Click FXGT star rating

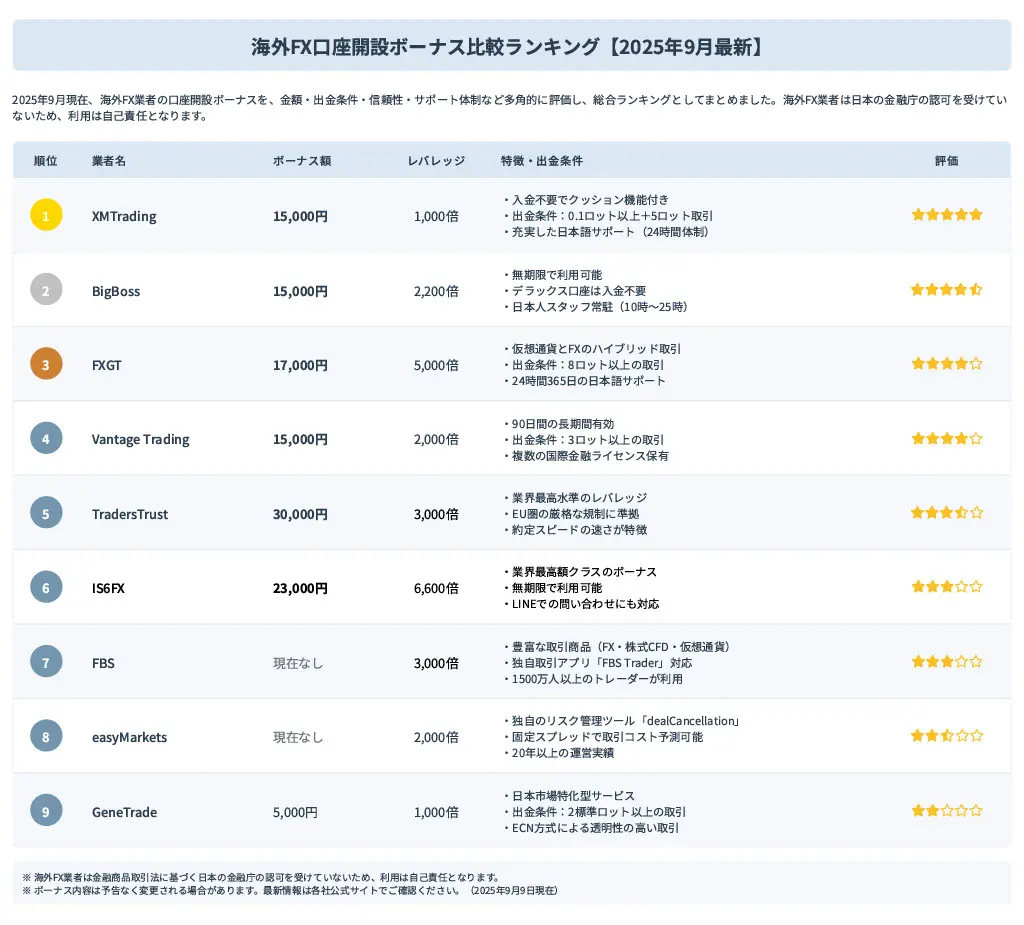[x=947, y=363]
